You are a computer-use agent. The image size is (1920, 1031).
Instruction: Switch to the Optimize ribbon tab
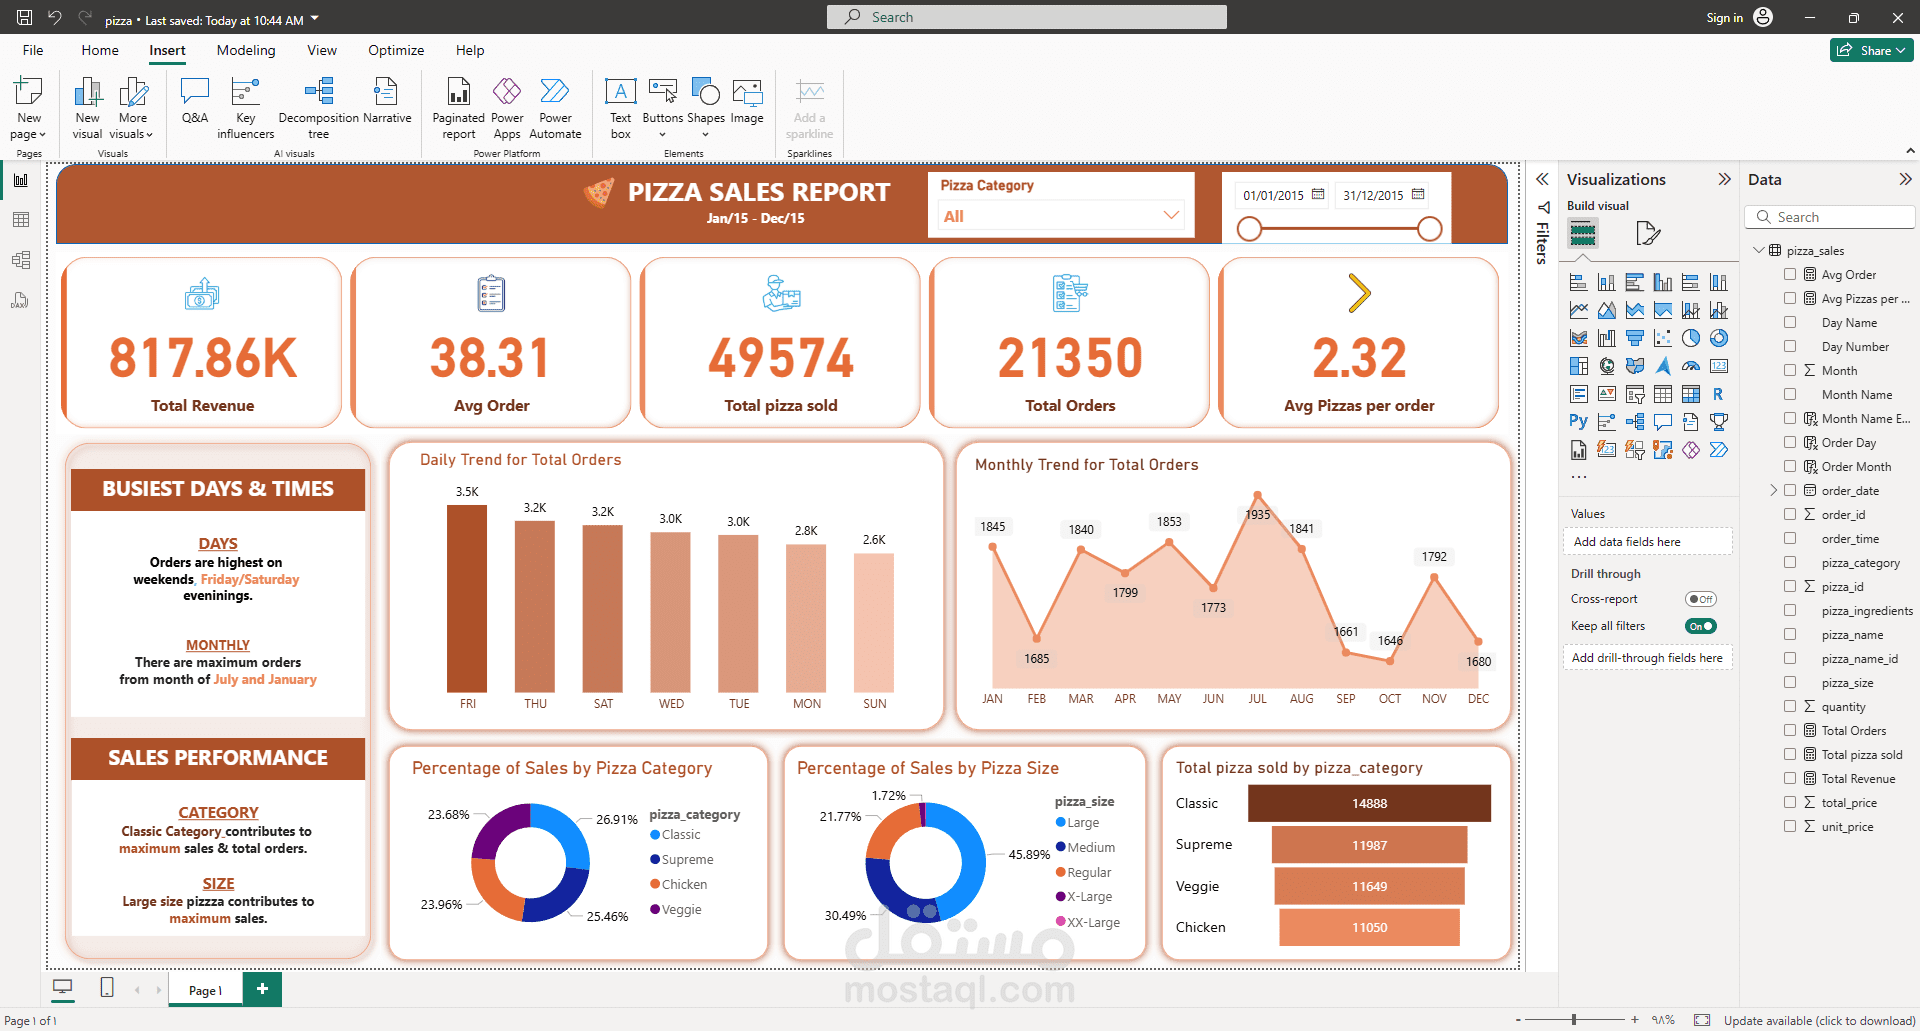396,50
